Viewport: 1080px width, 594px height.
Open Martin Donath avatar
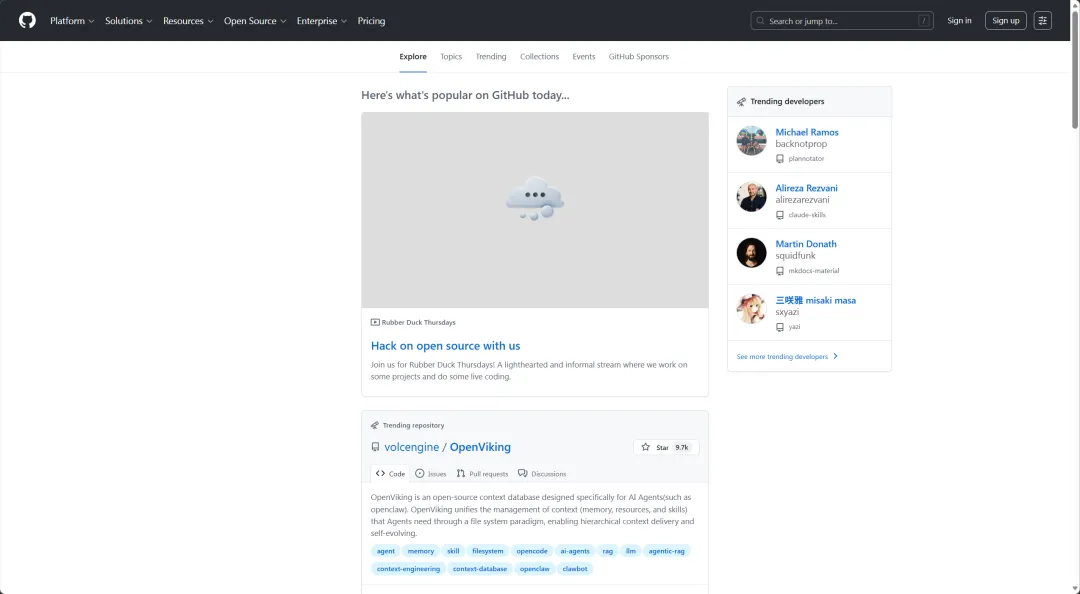[751, 253]
